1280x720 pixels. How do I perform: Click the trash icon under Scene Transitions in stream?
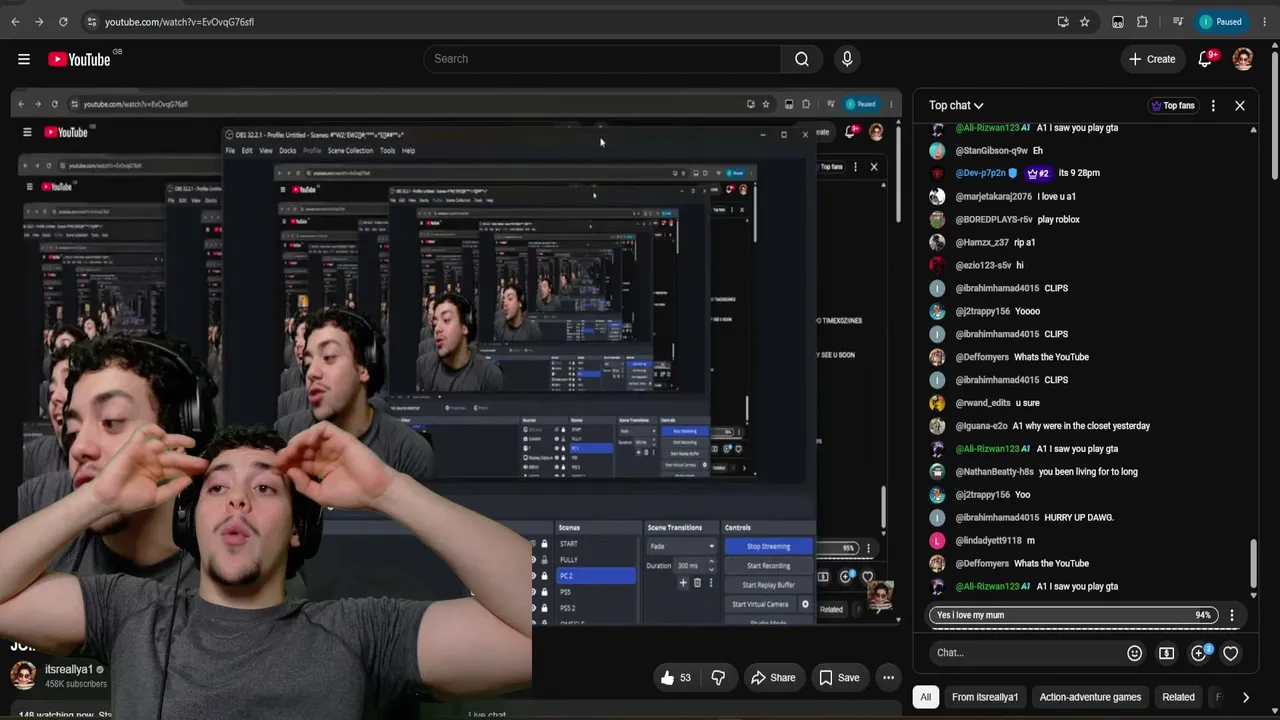tap(697, 583)
